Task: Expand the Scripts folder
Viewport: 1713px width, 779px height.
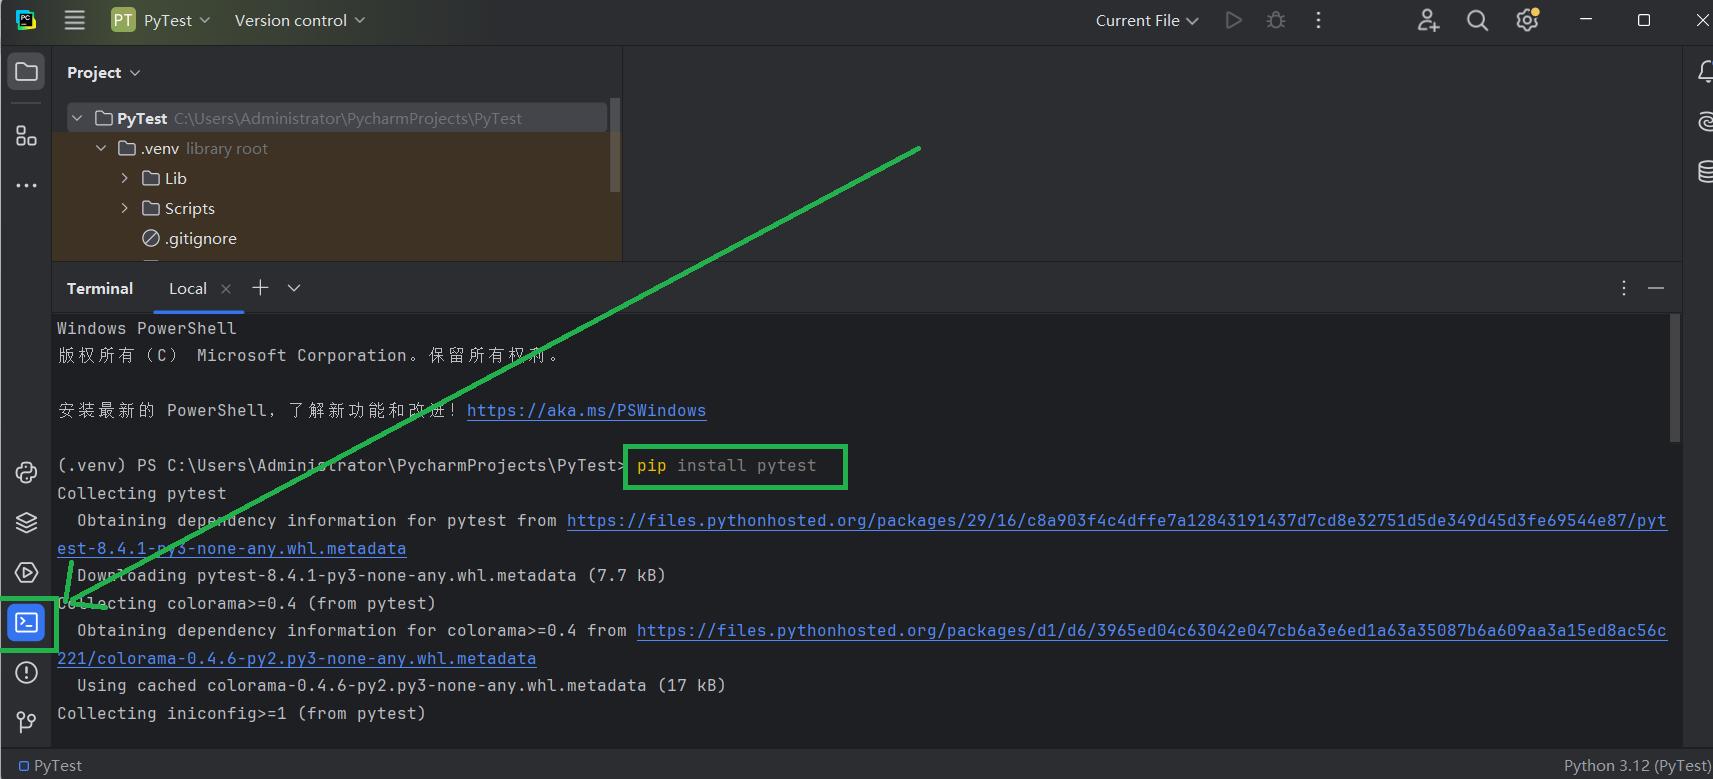Action: coord(124,208)
